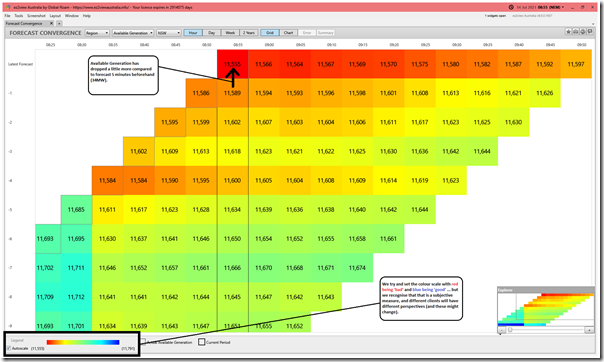Click the help icon in the widget header

click(583, 32)
